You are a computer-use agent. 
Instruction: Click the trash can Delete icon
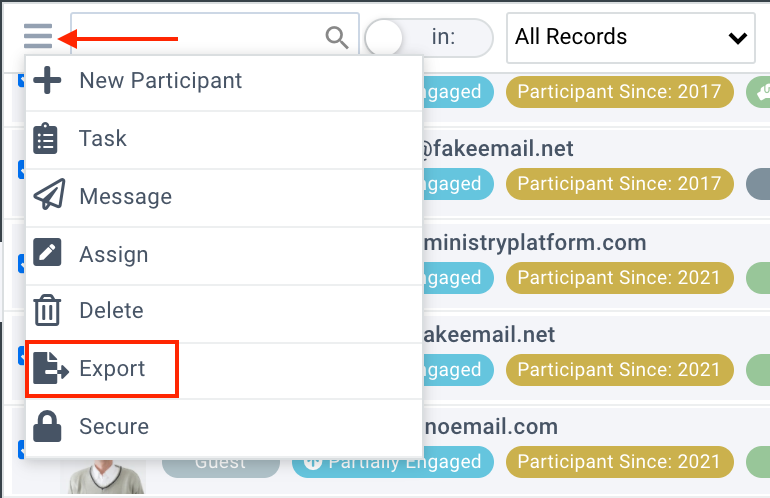[47, 311]
